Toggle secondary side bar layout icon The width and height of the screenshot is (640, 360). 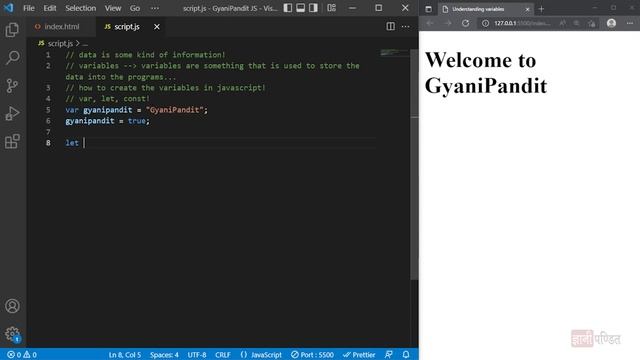click(313, 8)
